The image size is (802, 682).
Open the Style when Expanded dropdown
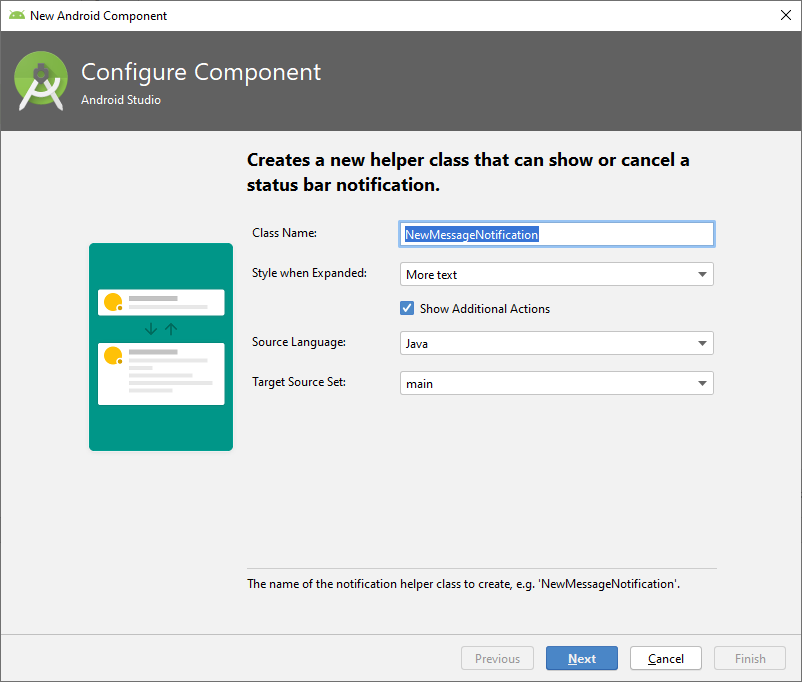coord(557,274)
